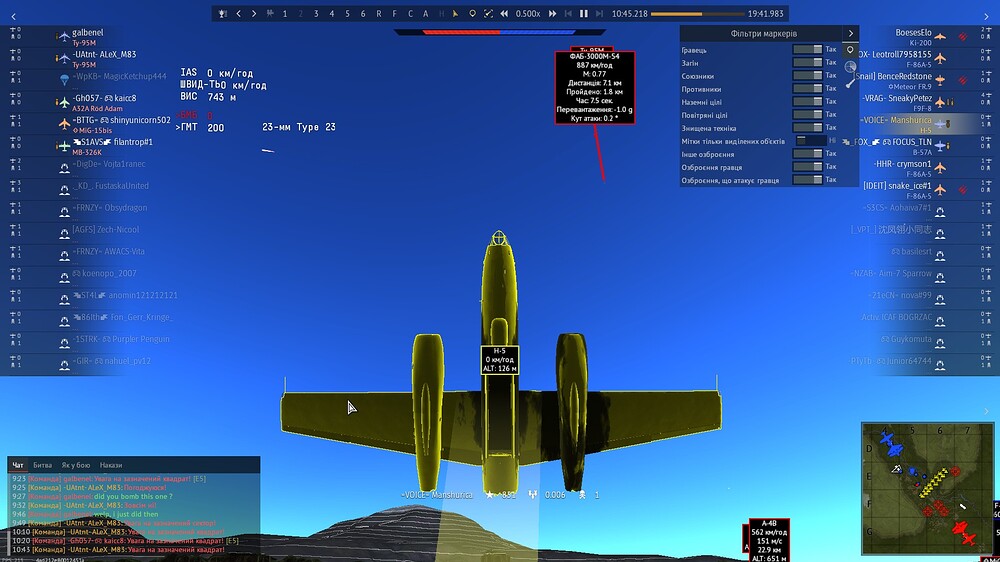This screenshot has width=1000, height=562.
Task: Select player crymson1 with F-86A-5
Action: tap(902, 164)
